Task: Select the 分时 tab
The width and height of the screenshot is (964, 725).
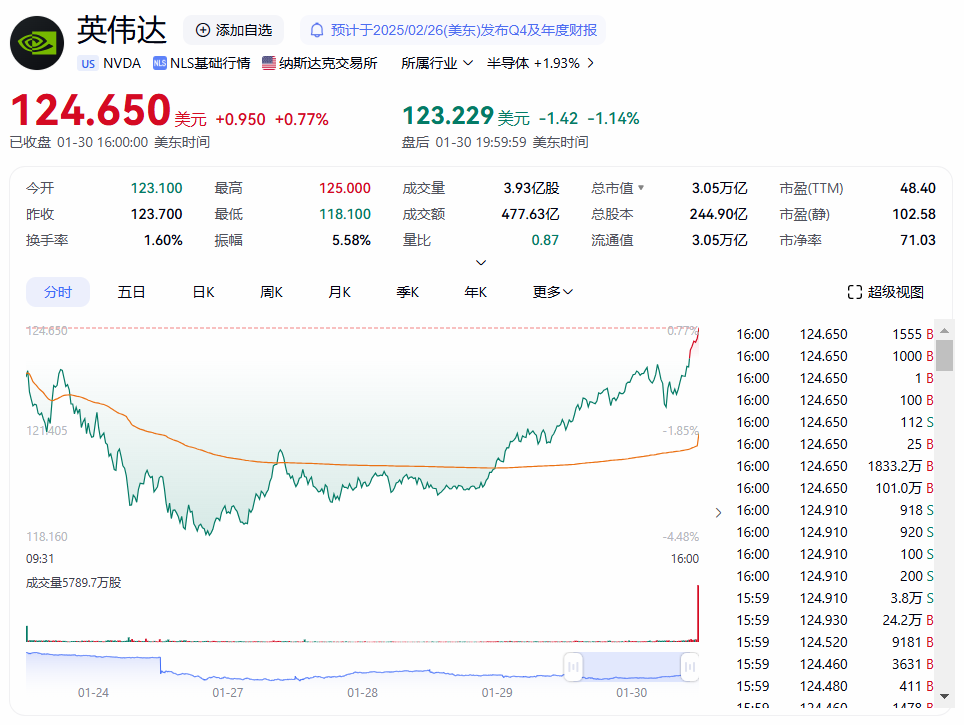Action: point(58,292)
